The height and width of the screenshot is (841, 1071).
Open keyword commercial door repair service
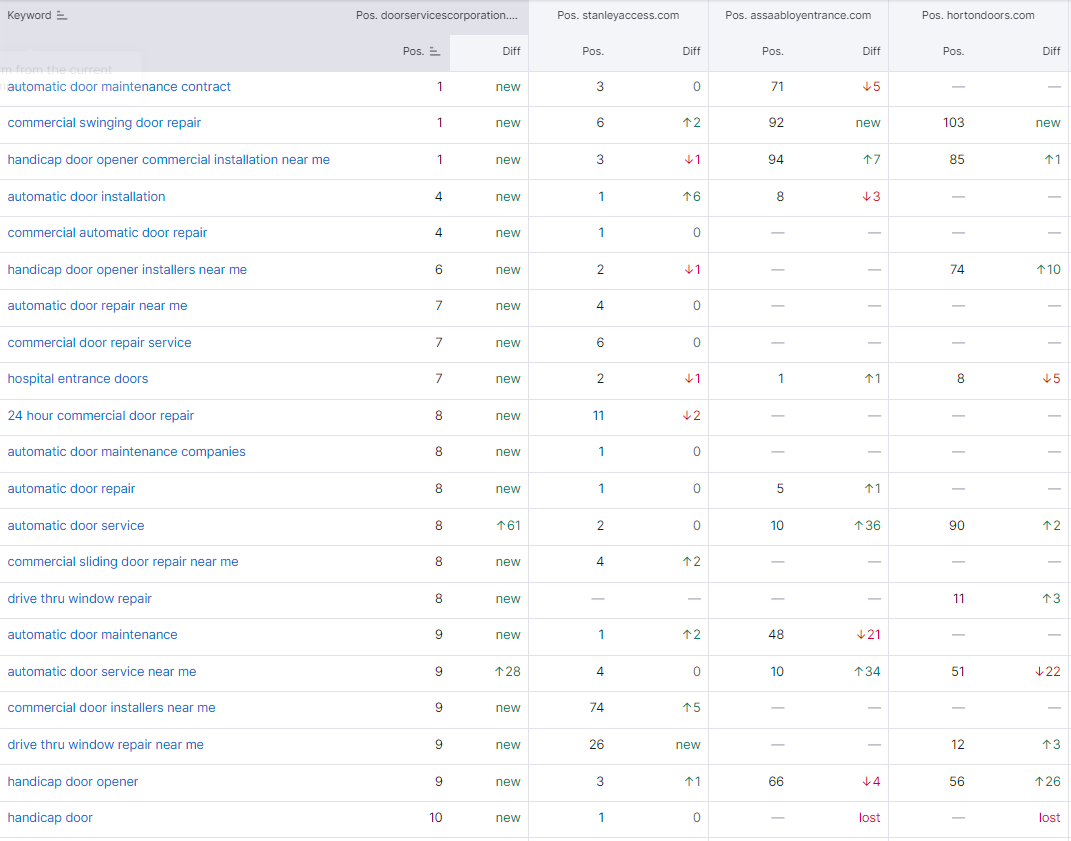[x=99, y=343]
